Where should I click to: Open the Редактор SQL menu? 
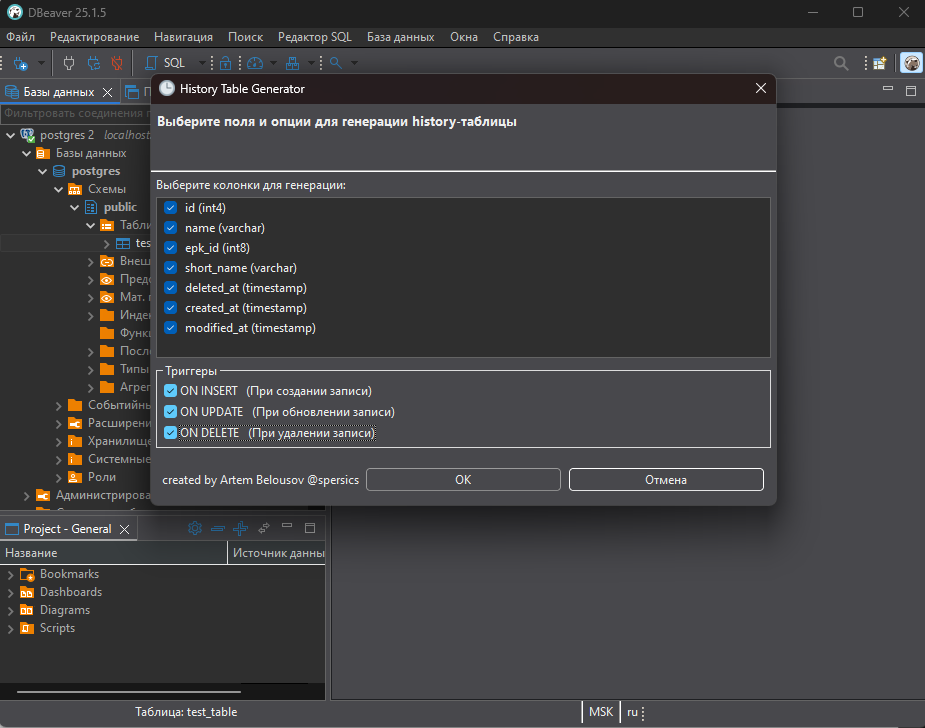[x=314, y=37]
